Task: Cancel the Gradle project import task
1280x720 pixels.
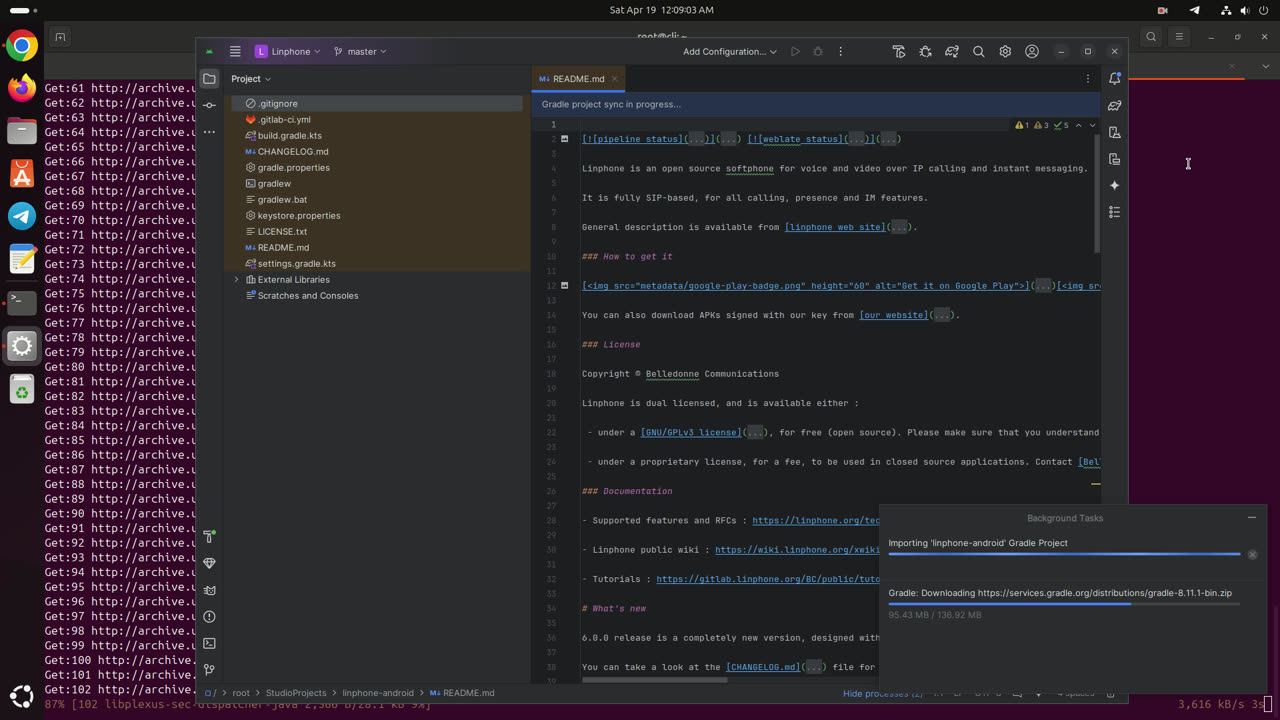Action: point(1252,554)
